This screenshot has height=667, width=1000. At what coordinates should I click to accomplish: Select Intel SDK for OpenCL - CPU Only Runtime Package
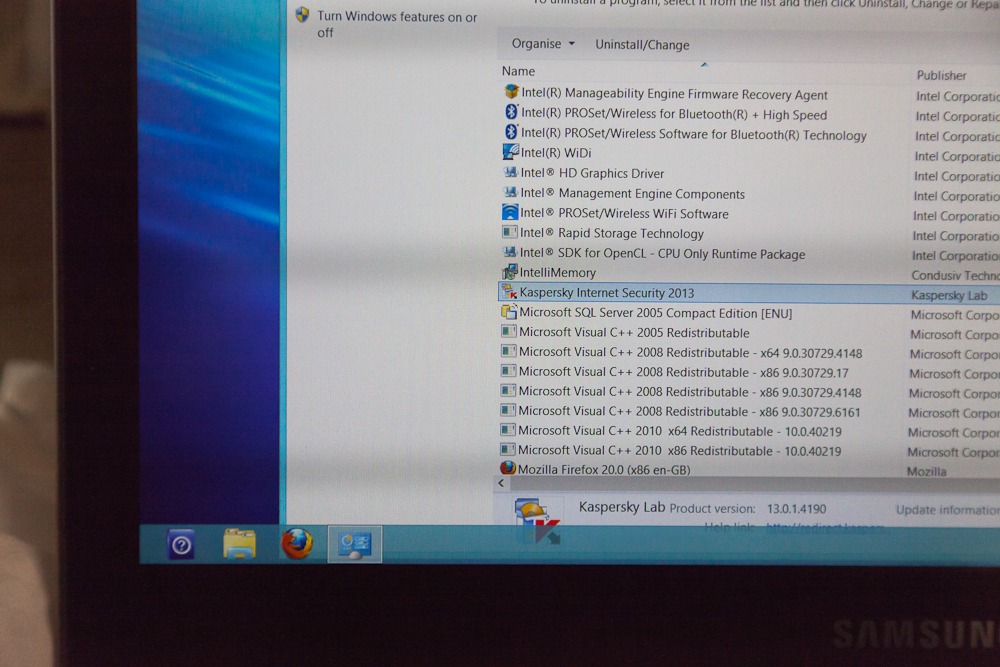click(662, 253)
